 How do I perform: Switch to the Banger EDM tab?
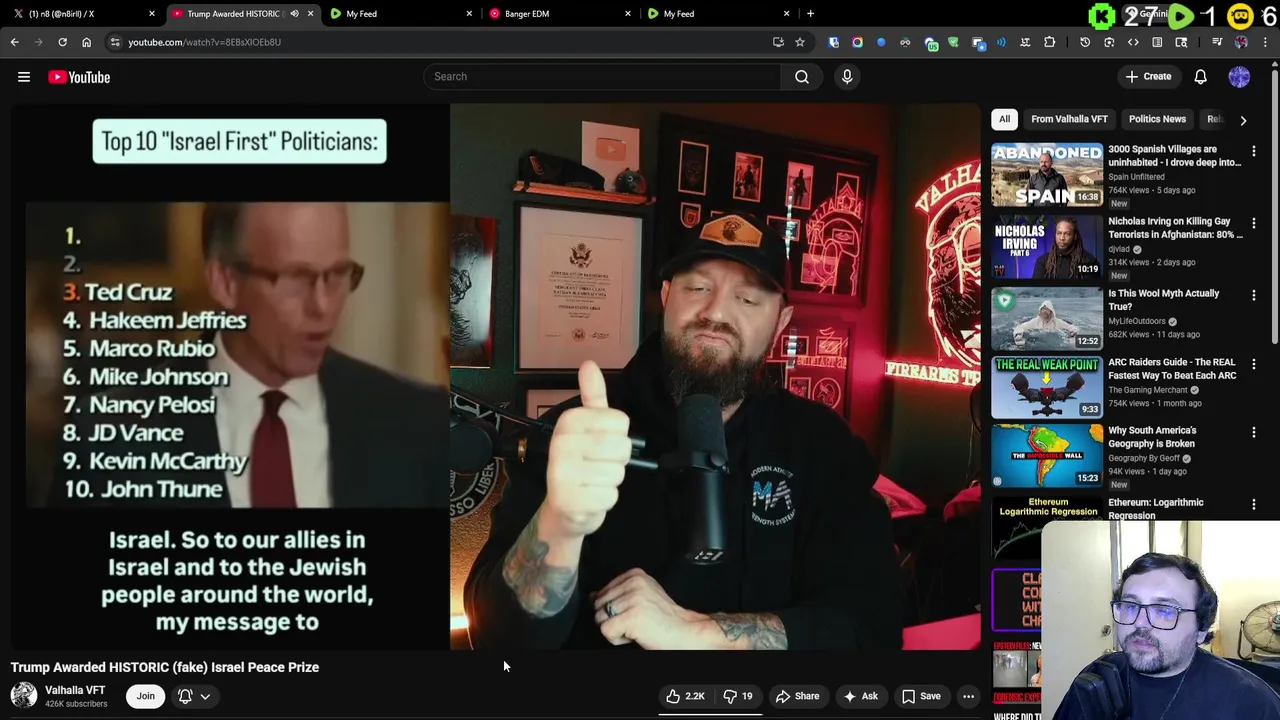[x=560, y=14]
